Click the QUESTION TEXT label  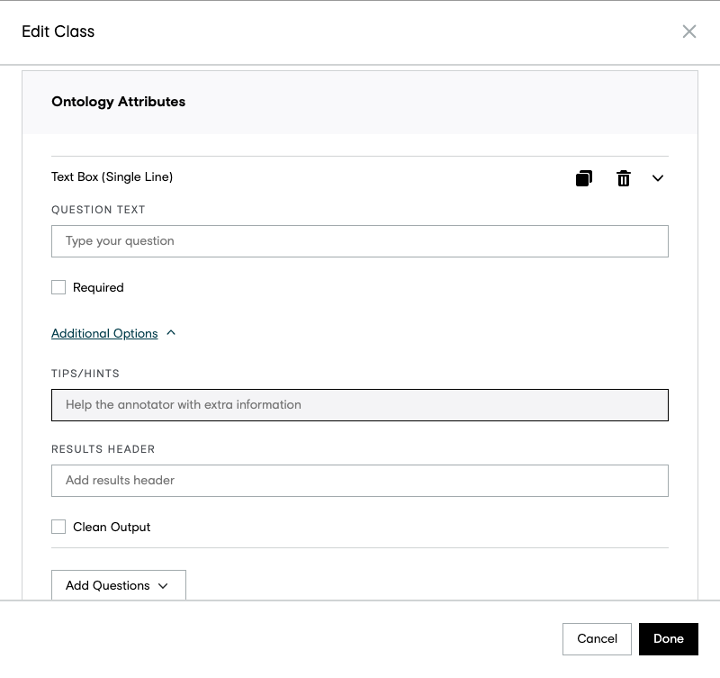pyautogui.click(x=98, y=210)
